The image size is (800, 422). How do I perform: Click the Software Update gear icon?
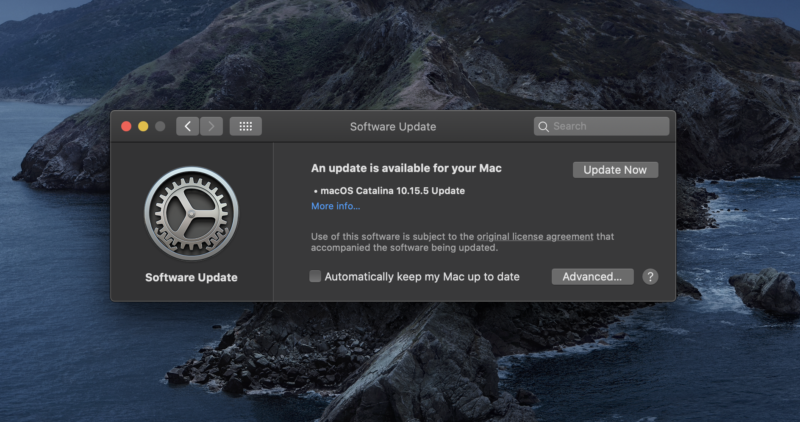191,213
